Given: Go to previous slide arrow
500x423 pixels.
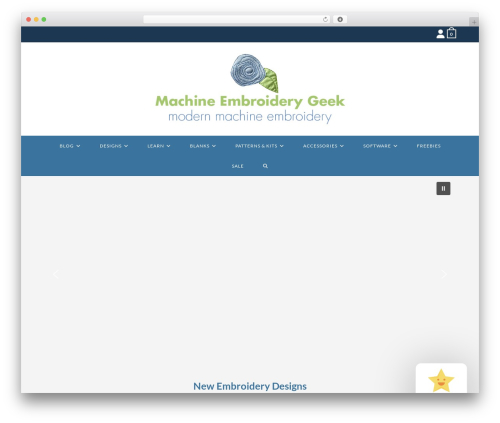Looking at the screenshot, I should pyautogui.click(x=56, y=274).
